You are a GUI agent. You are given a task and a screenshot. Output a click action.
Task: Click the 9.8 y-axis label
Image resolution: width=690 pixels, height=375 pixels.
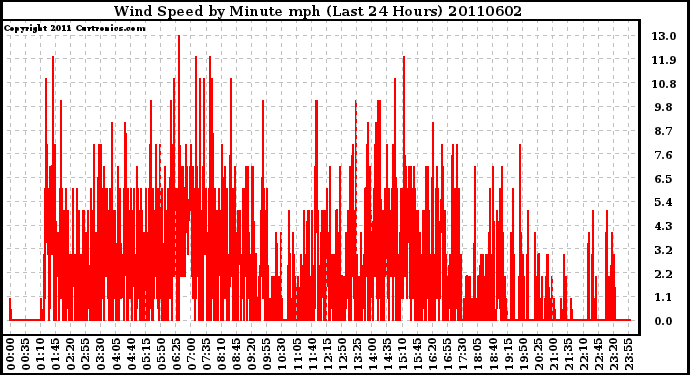point(664,107)
